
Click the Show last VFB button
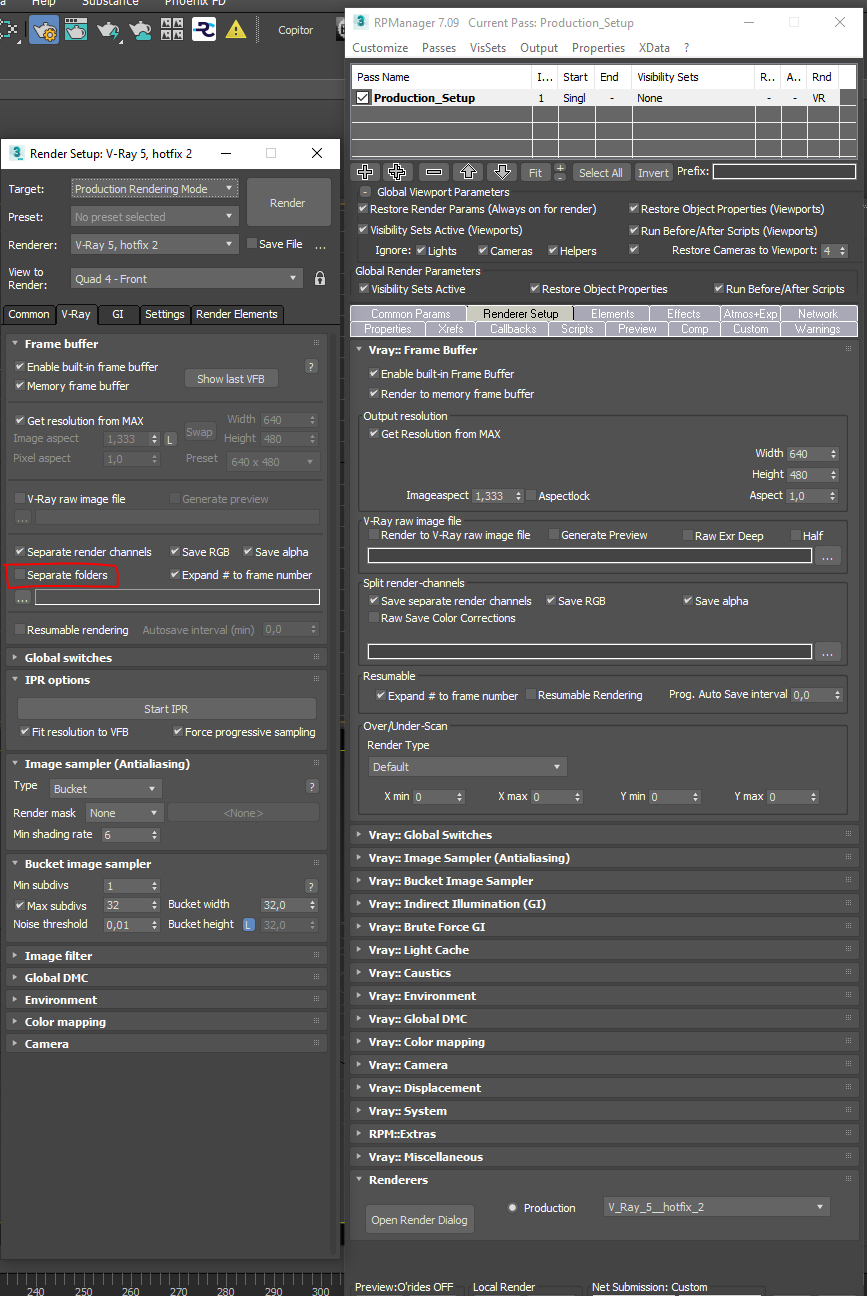(231, 378)
